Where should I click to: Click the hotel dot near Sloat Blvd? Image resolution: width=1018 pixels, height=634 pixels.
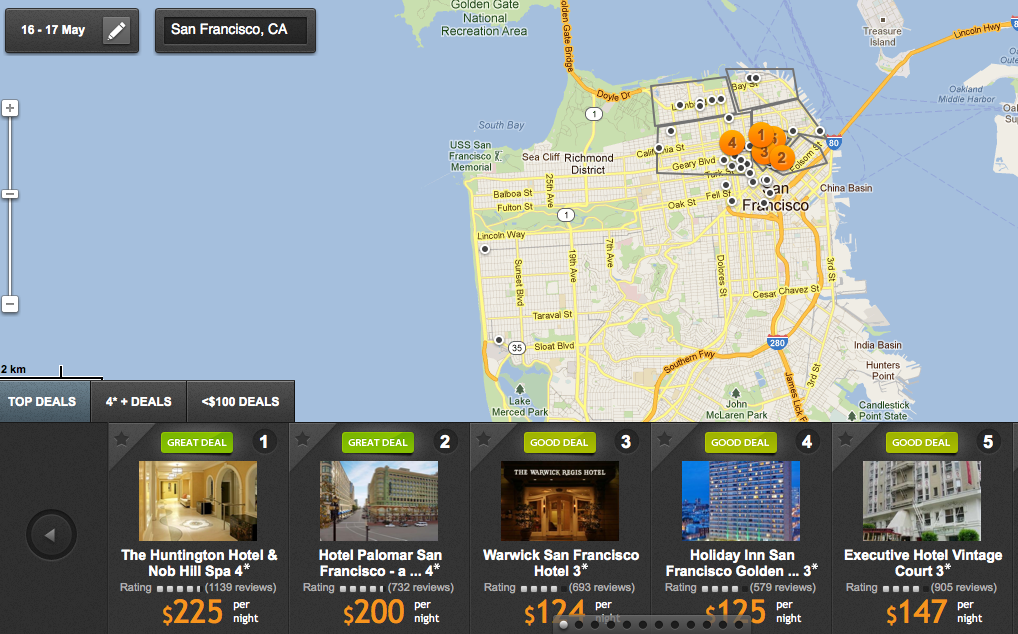click(499, 340)
